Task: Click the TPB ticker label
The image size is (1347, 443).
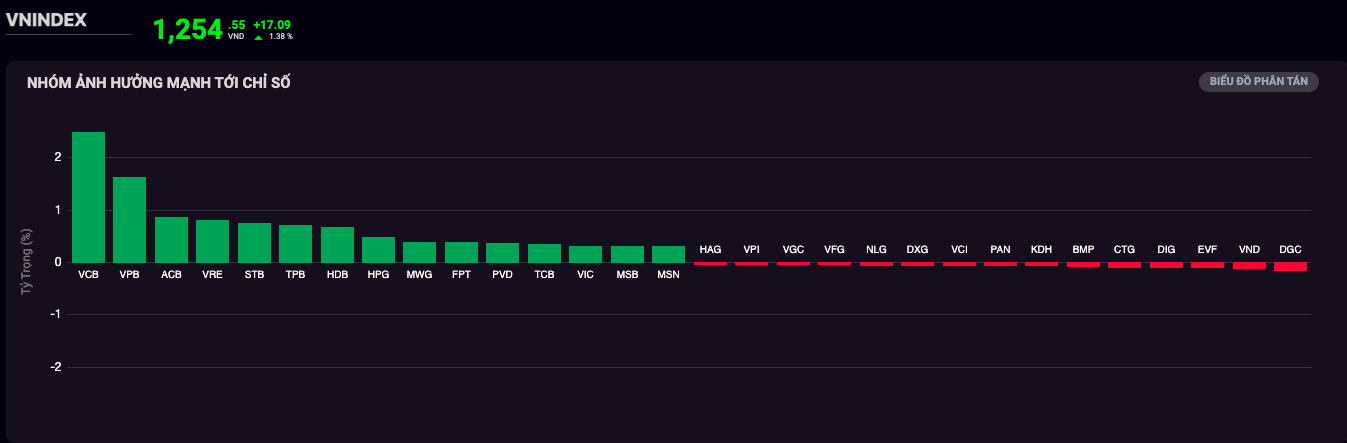Action: 296,274
